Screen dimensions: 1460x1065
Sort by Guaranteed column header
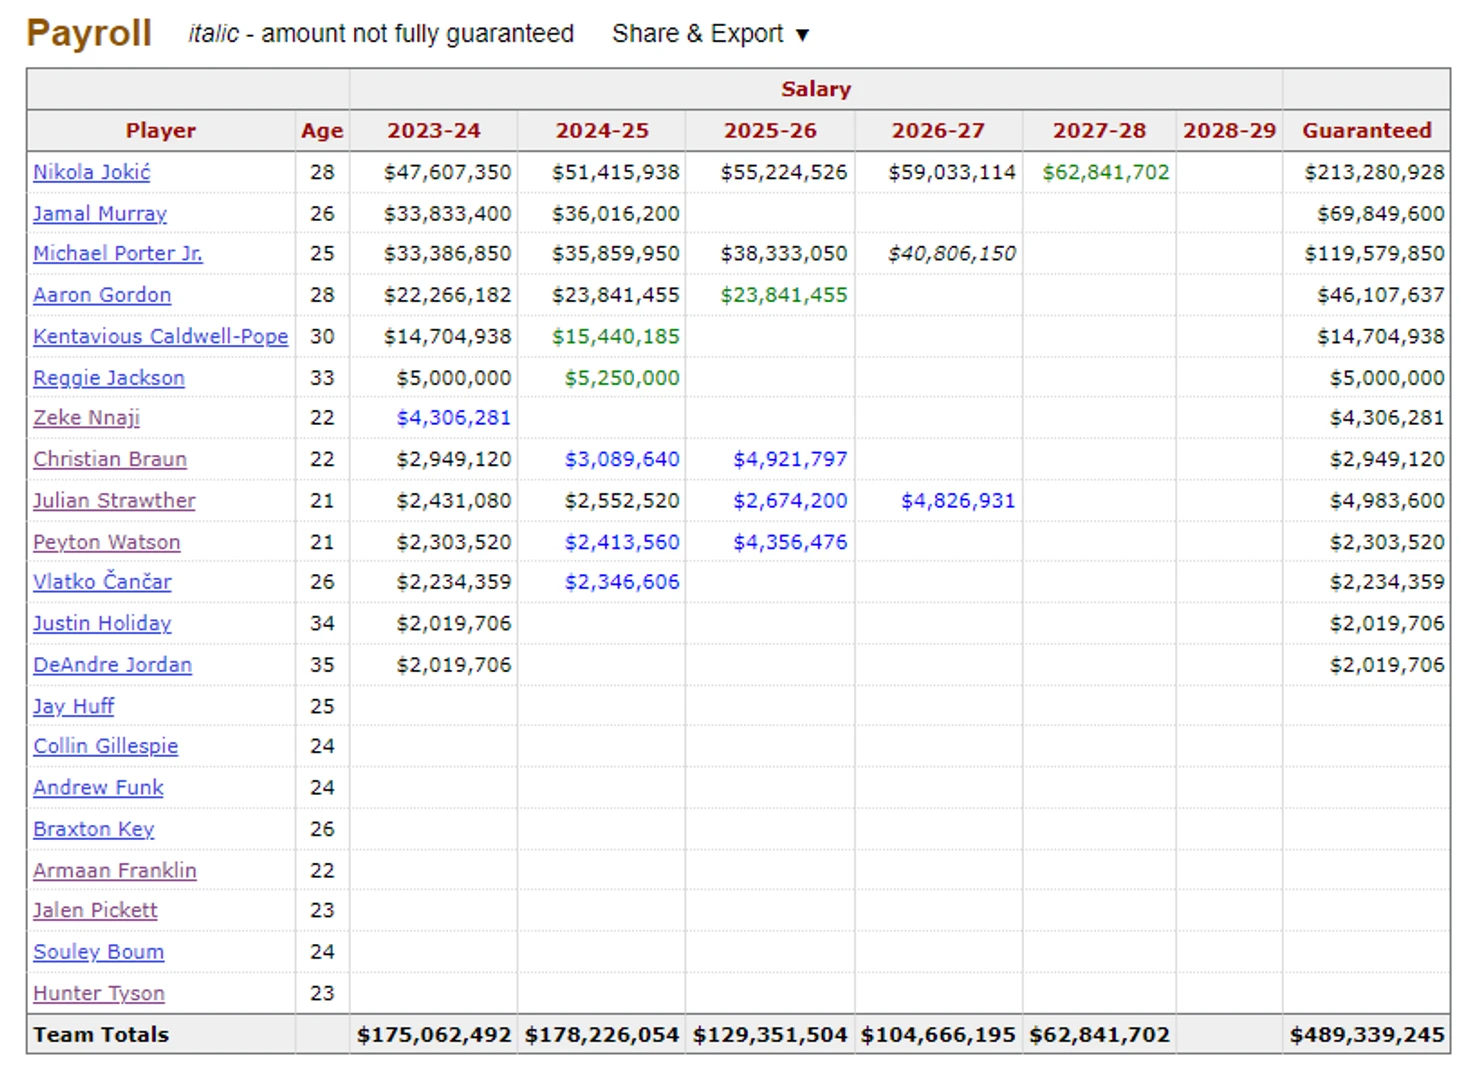click(x=1367, y=131)
